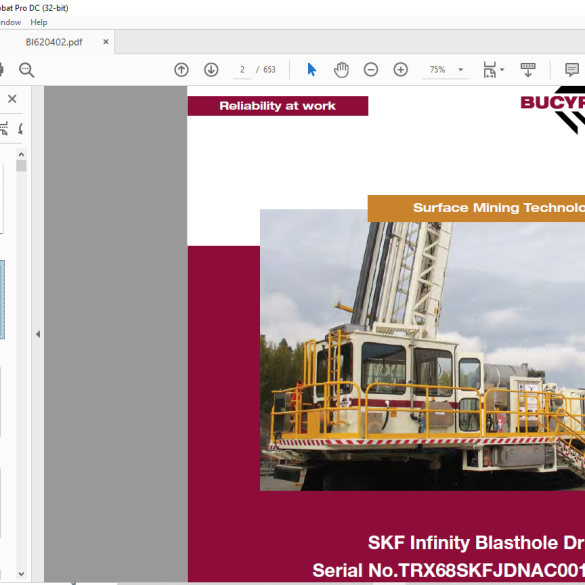Click the Serial No. text line
Viewport: 585px width, 585px height.
[x=448, y=570]
